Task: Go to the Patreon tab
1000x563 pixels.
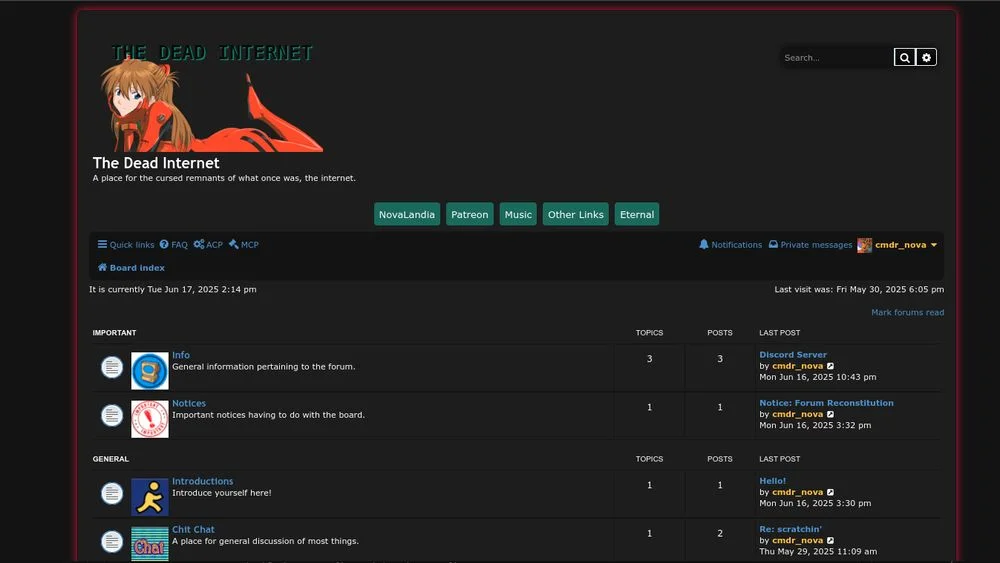Action: [469, 214]
